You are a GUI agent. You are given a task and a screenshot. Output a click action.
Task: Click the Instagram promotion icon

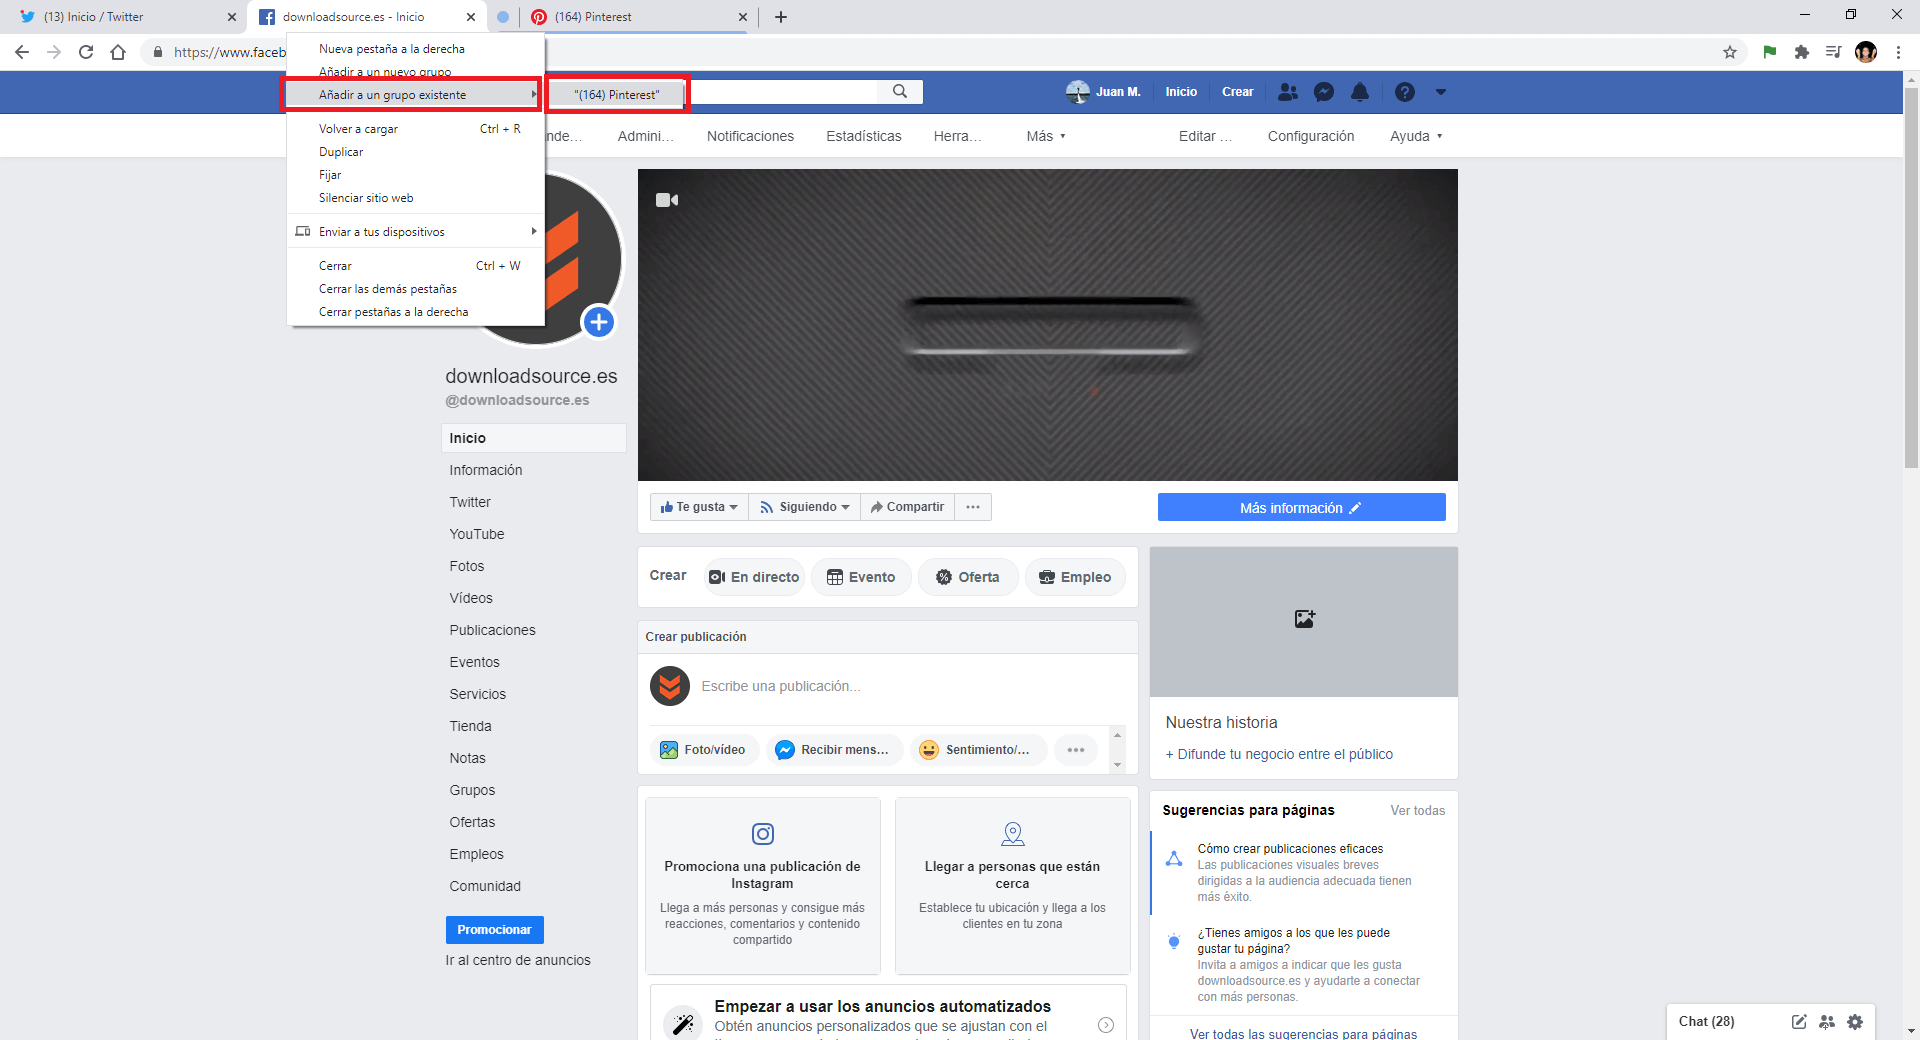click(x=763, y=833)
